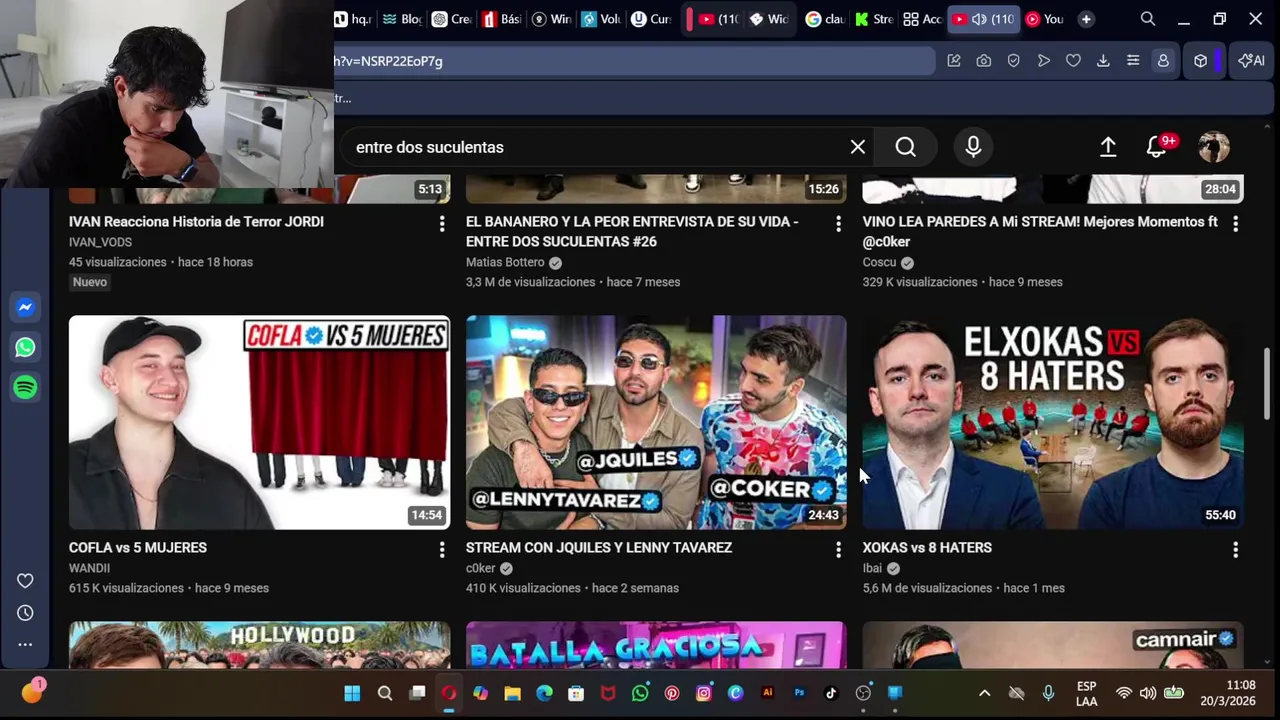Click the YouTube search magnifier button

click(x=905, y=147)
